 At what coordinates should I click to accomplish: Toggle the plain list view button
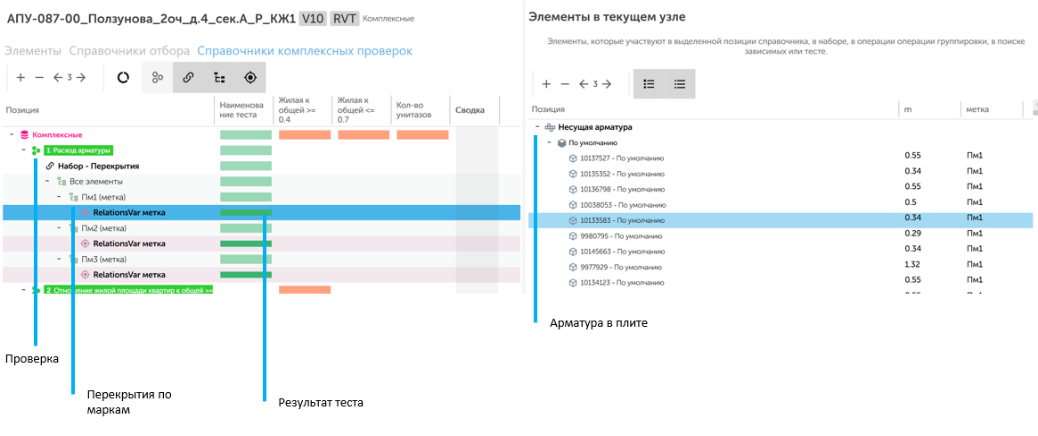679,84
